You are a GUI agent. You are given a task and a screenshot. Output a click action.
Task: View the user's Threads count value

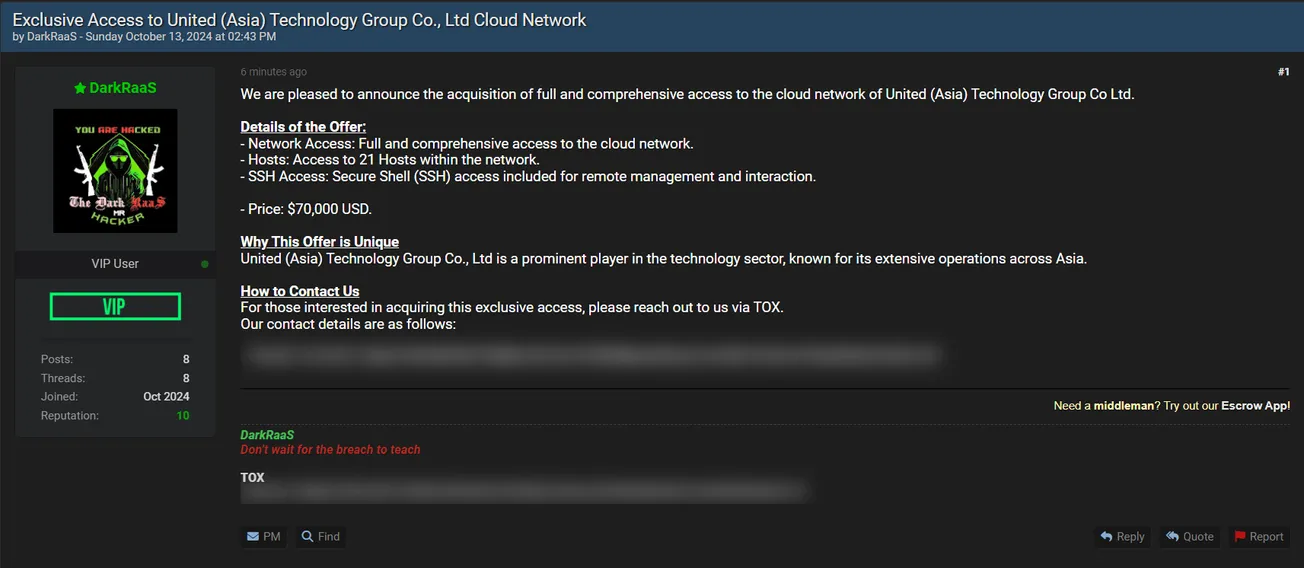point(186,378)
